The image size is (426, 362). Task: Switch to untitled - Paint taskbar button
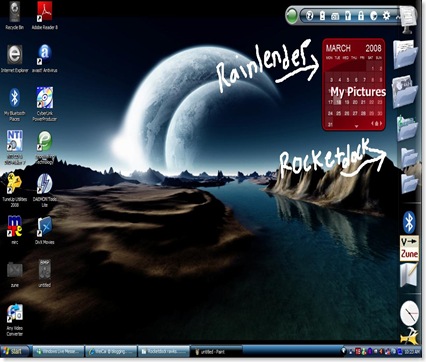pos(216,351)
